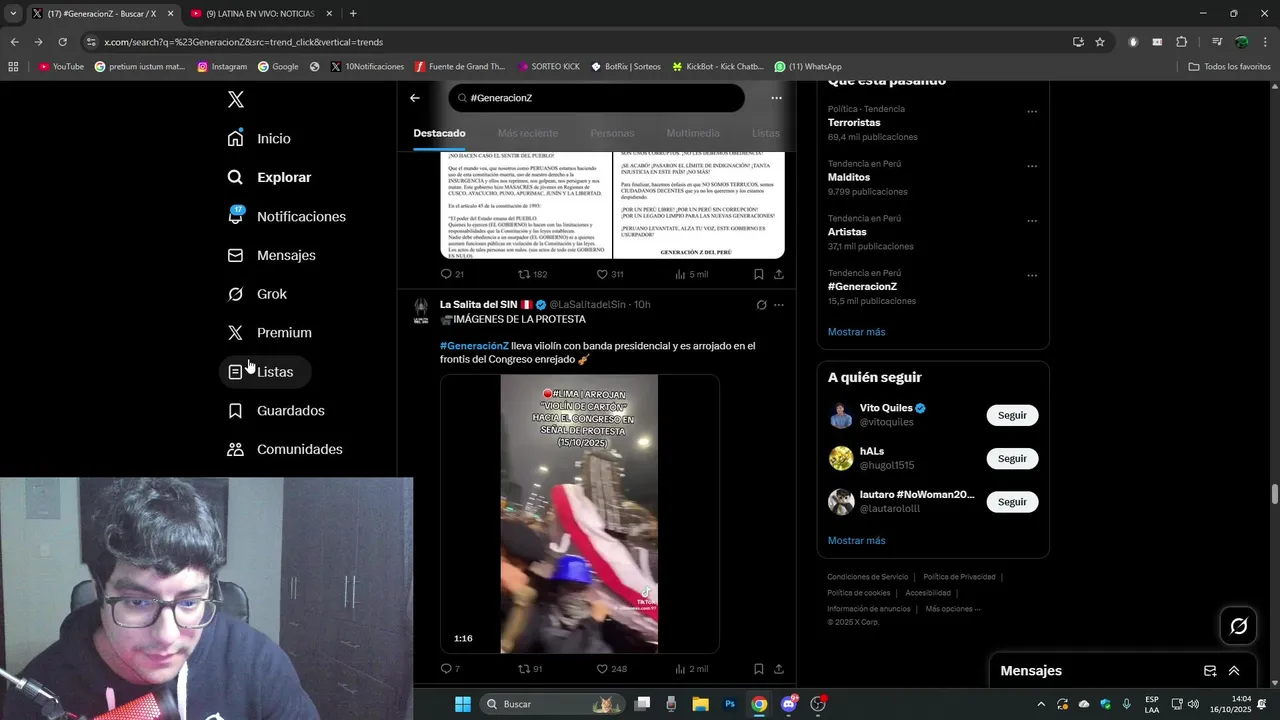Viewport: 1280px width, 720px height.
Task: Open Terroristas trend
Action: point(854,123)
